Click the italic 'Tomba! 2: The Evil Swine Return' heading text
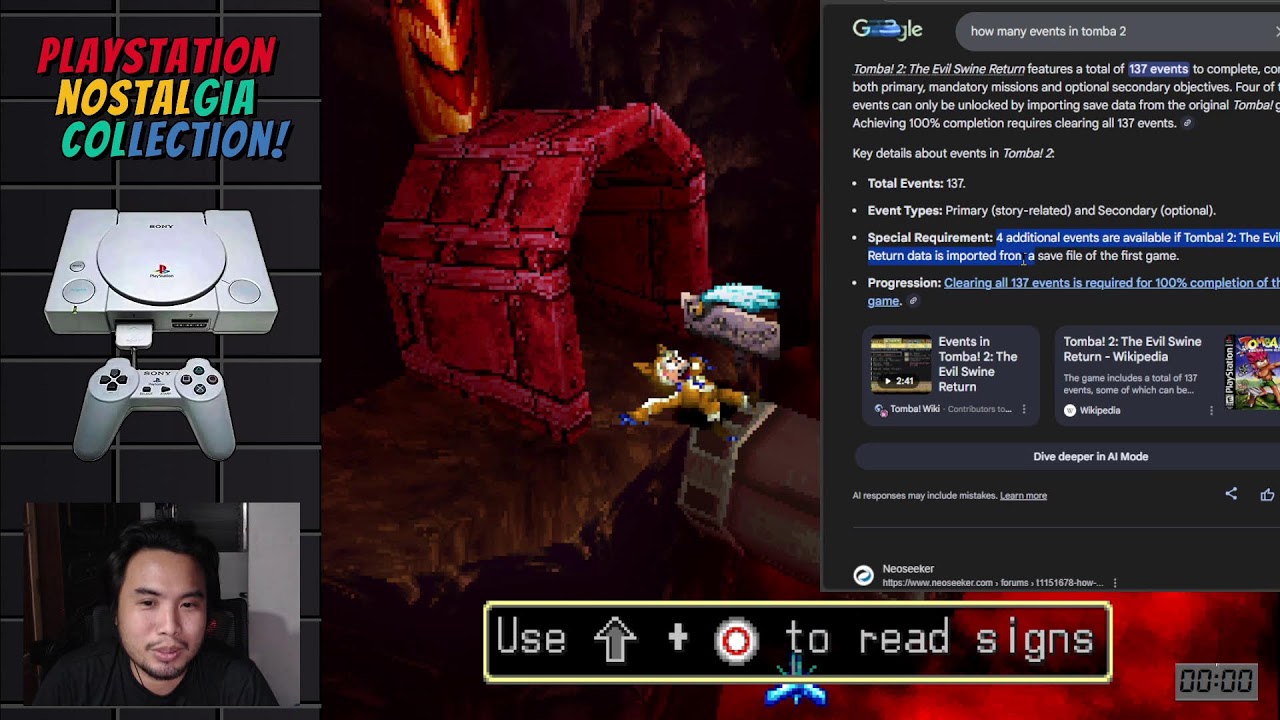 [x=939, y=69]
